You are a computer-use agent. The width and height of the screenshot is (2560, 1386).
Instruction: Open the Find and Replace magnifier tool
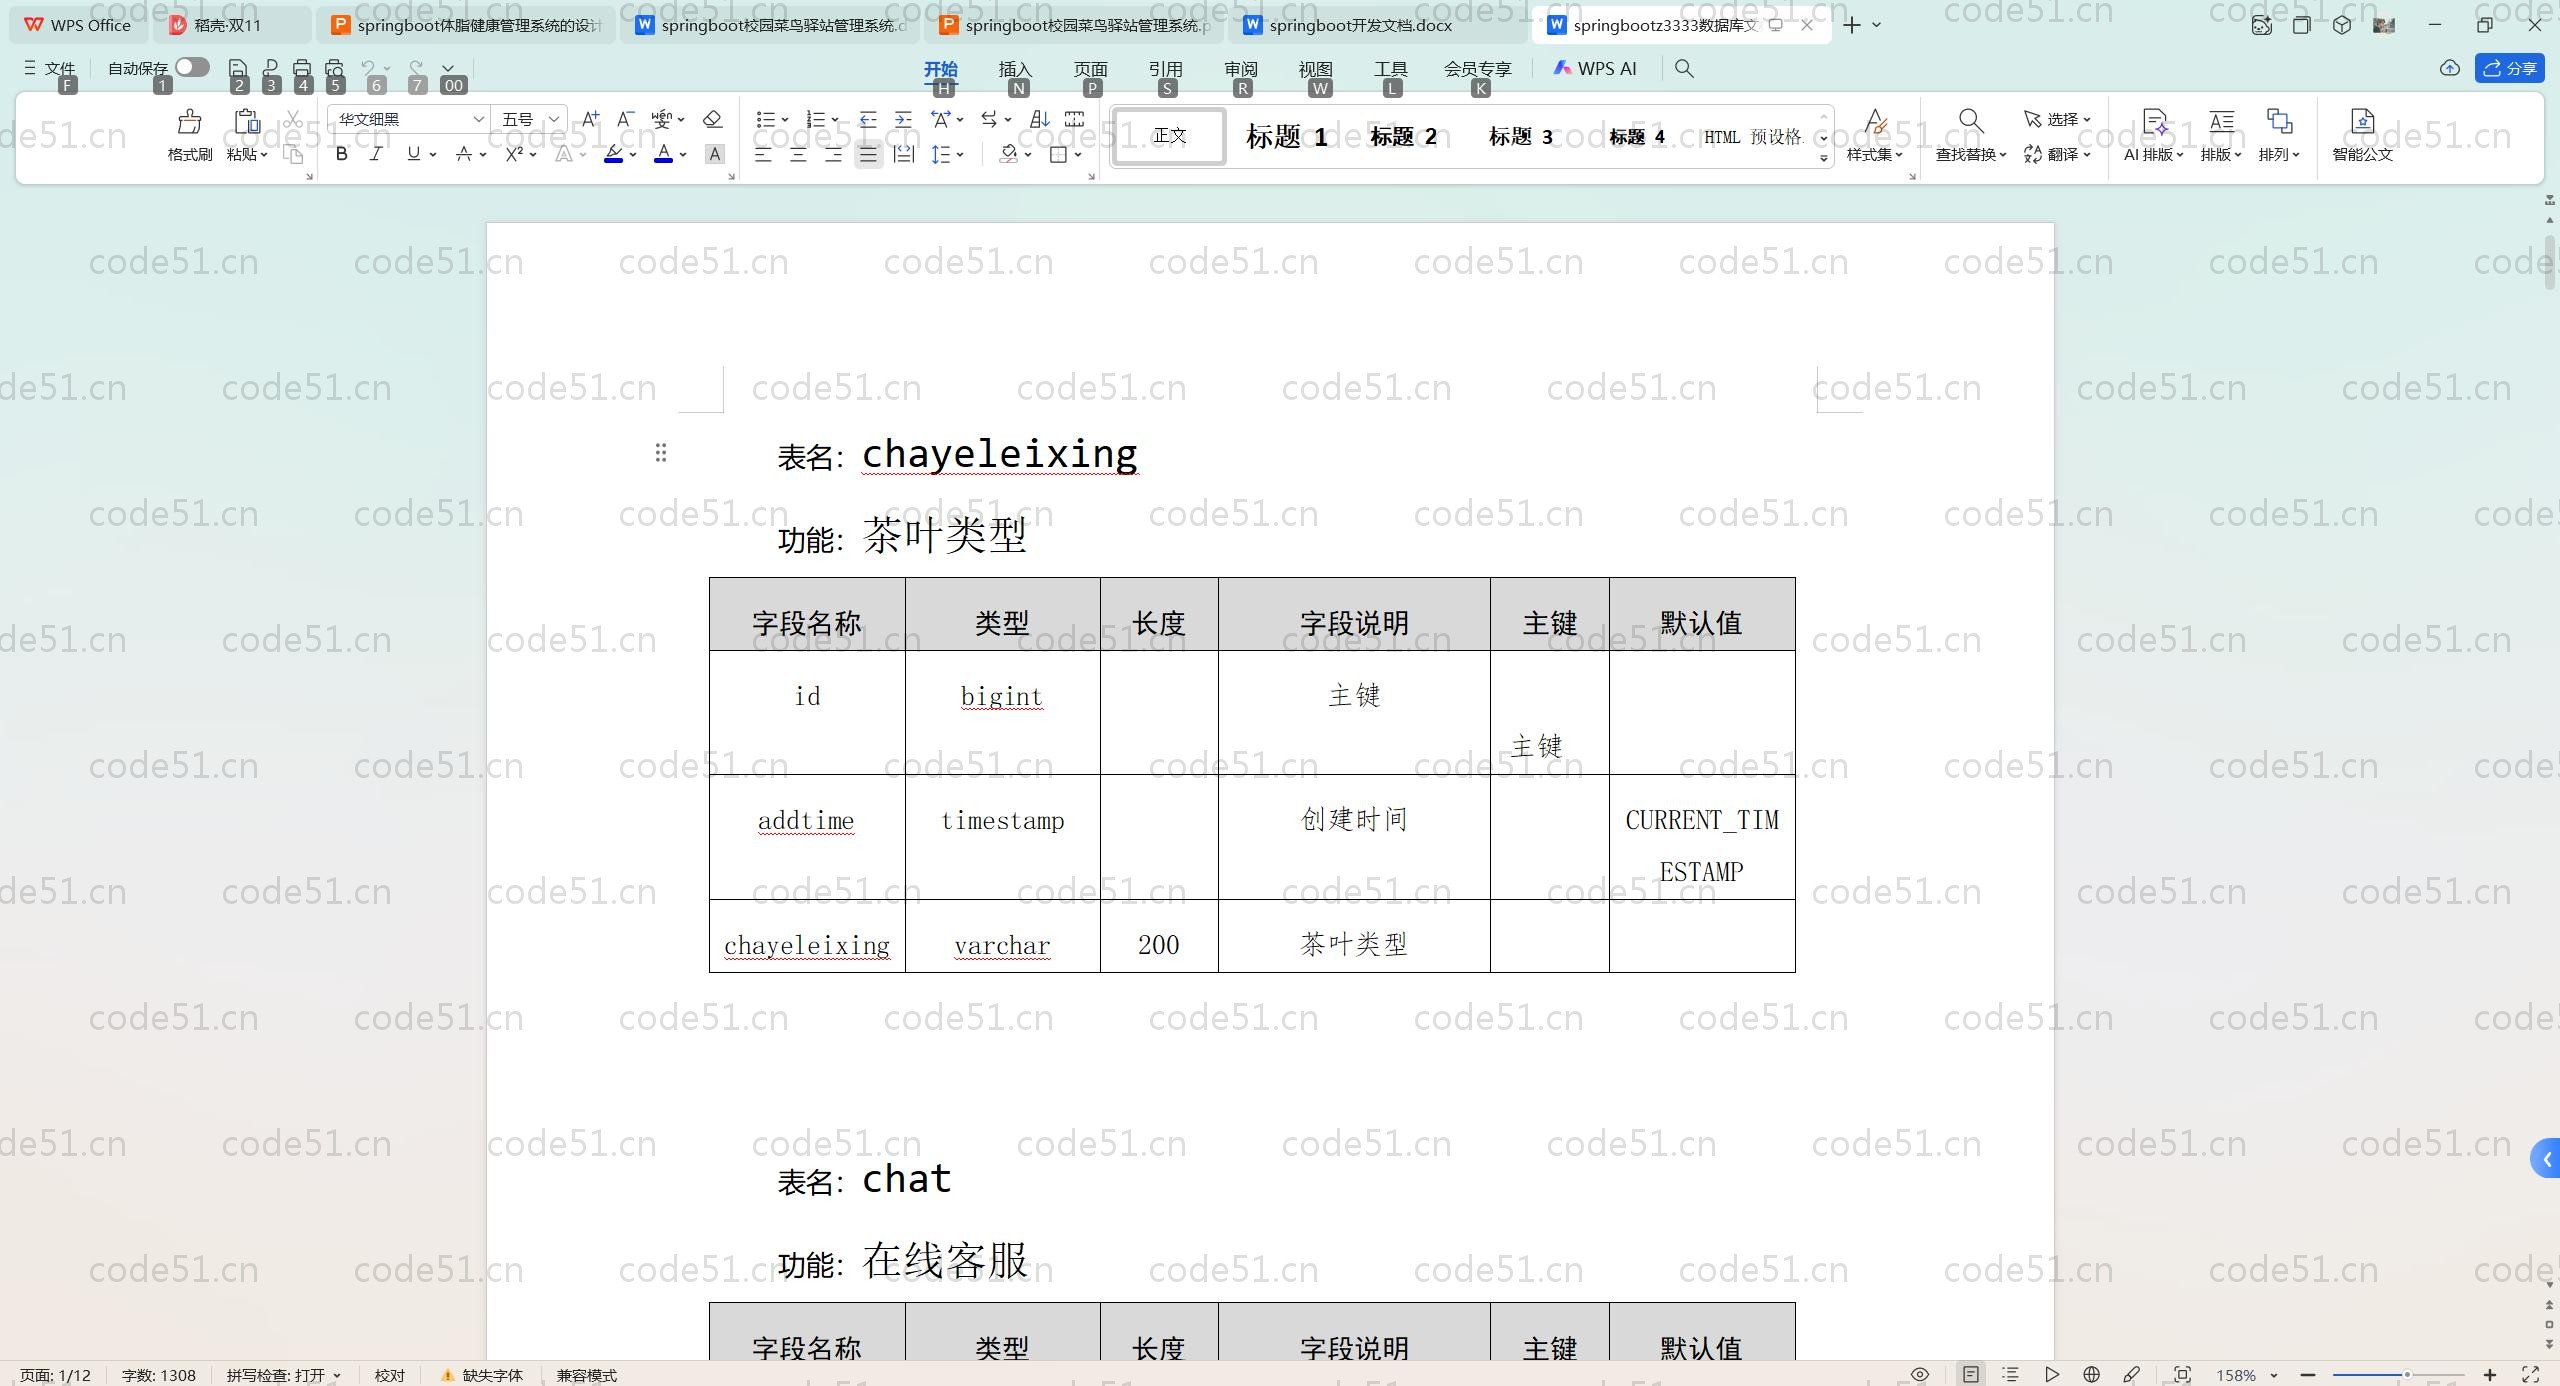[x=1970, y=122]
